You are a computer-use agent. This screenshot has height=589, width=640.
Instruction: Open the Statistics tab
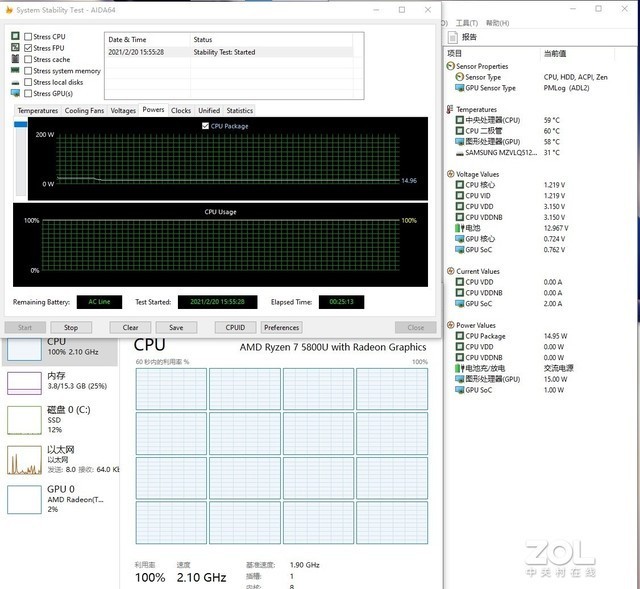[240, 111]
